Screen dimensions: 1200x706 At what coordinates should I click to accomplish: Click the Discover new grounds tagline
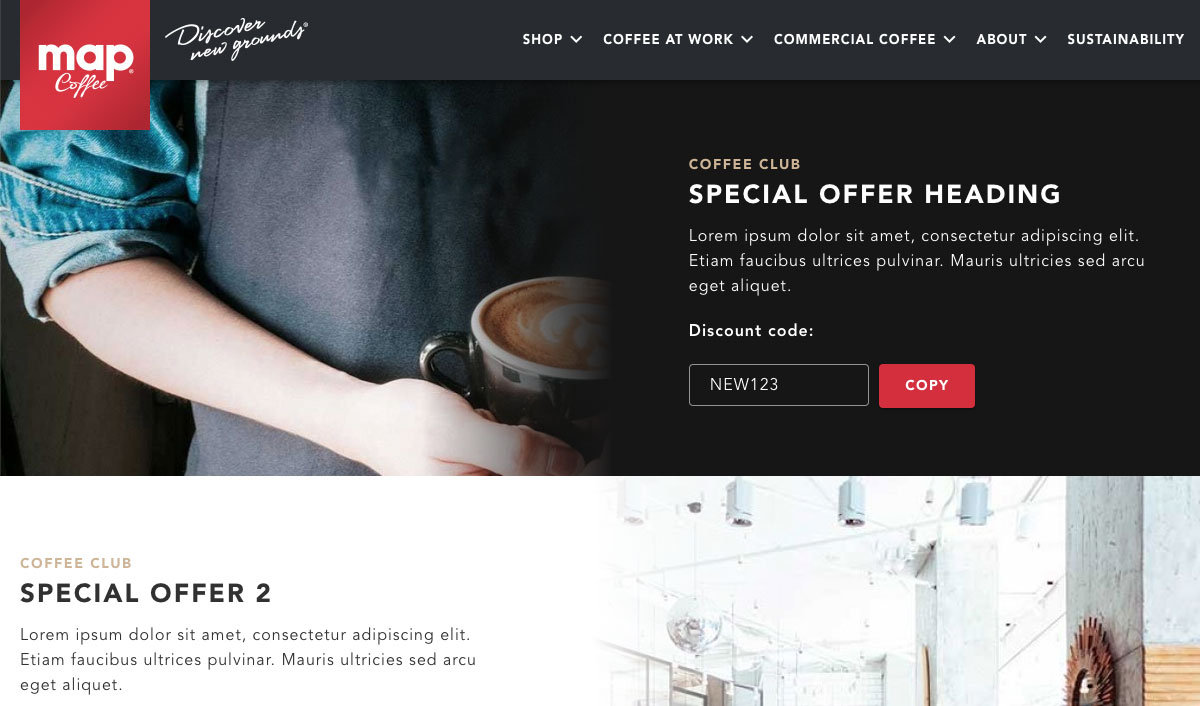(236, 40)
